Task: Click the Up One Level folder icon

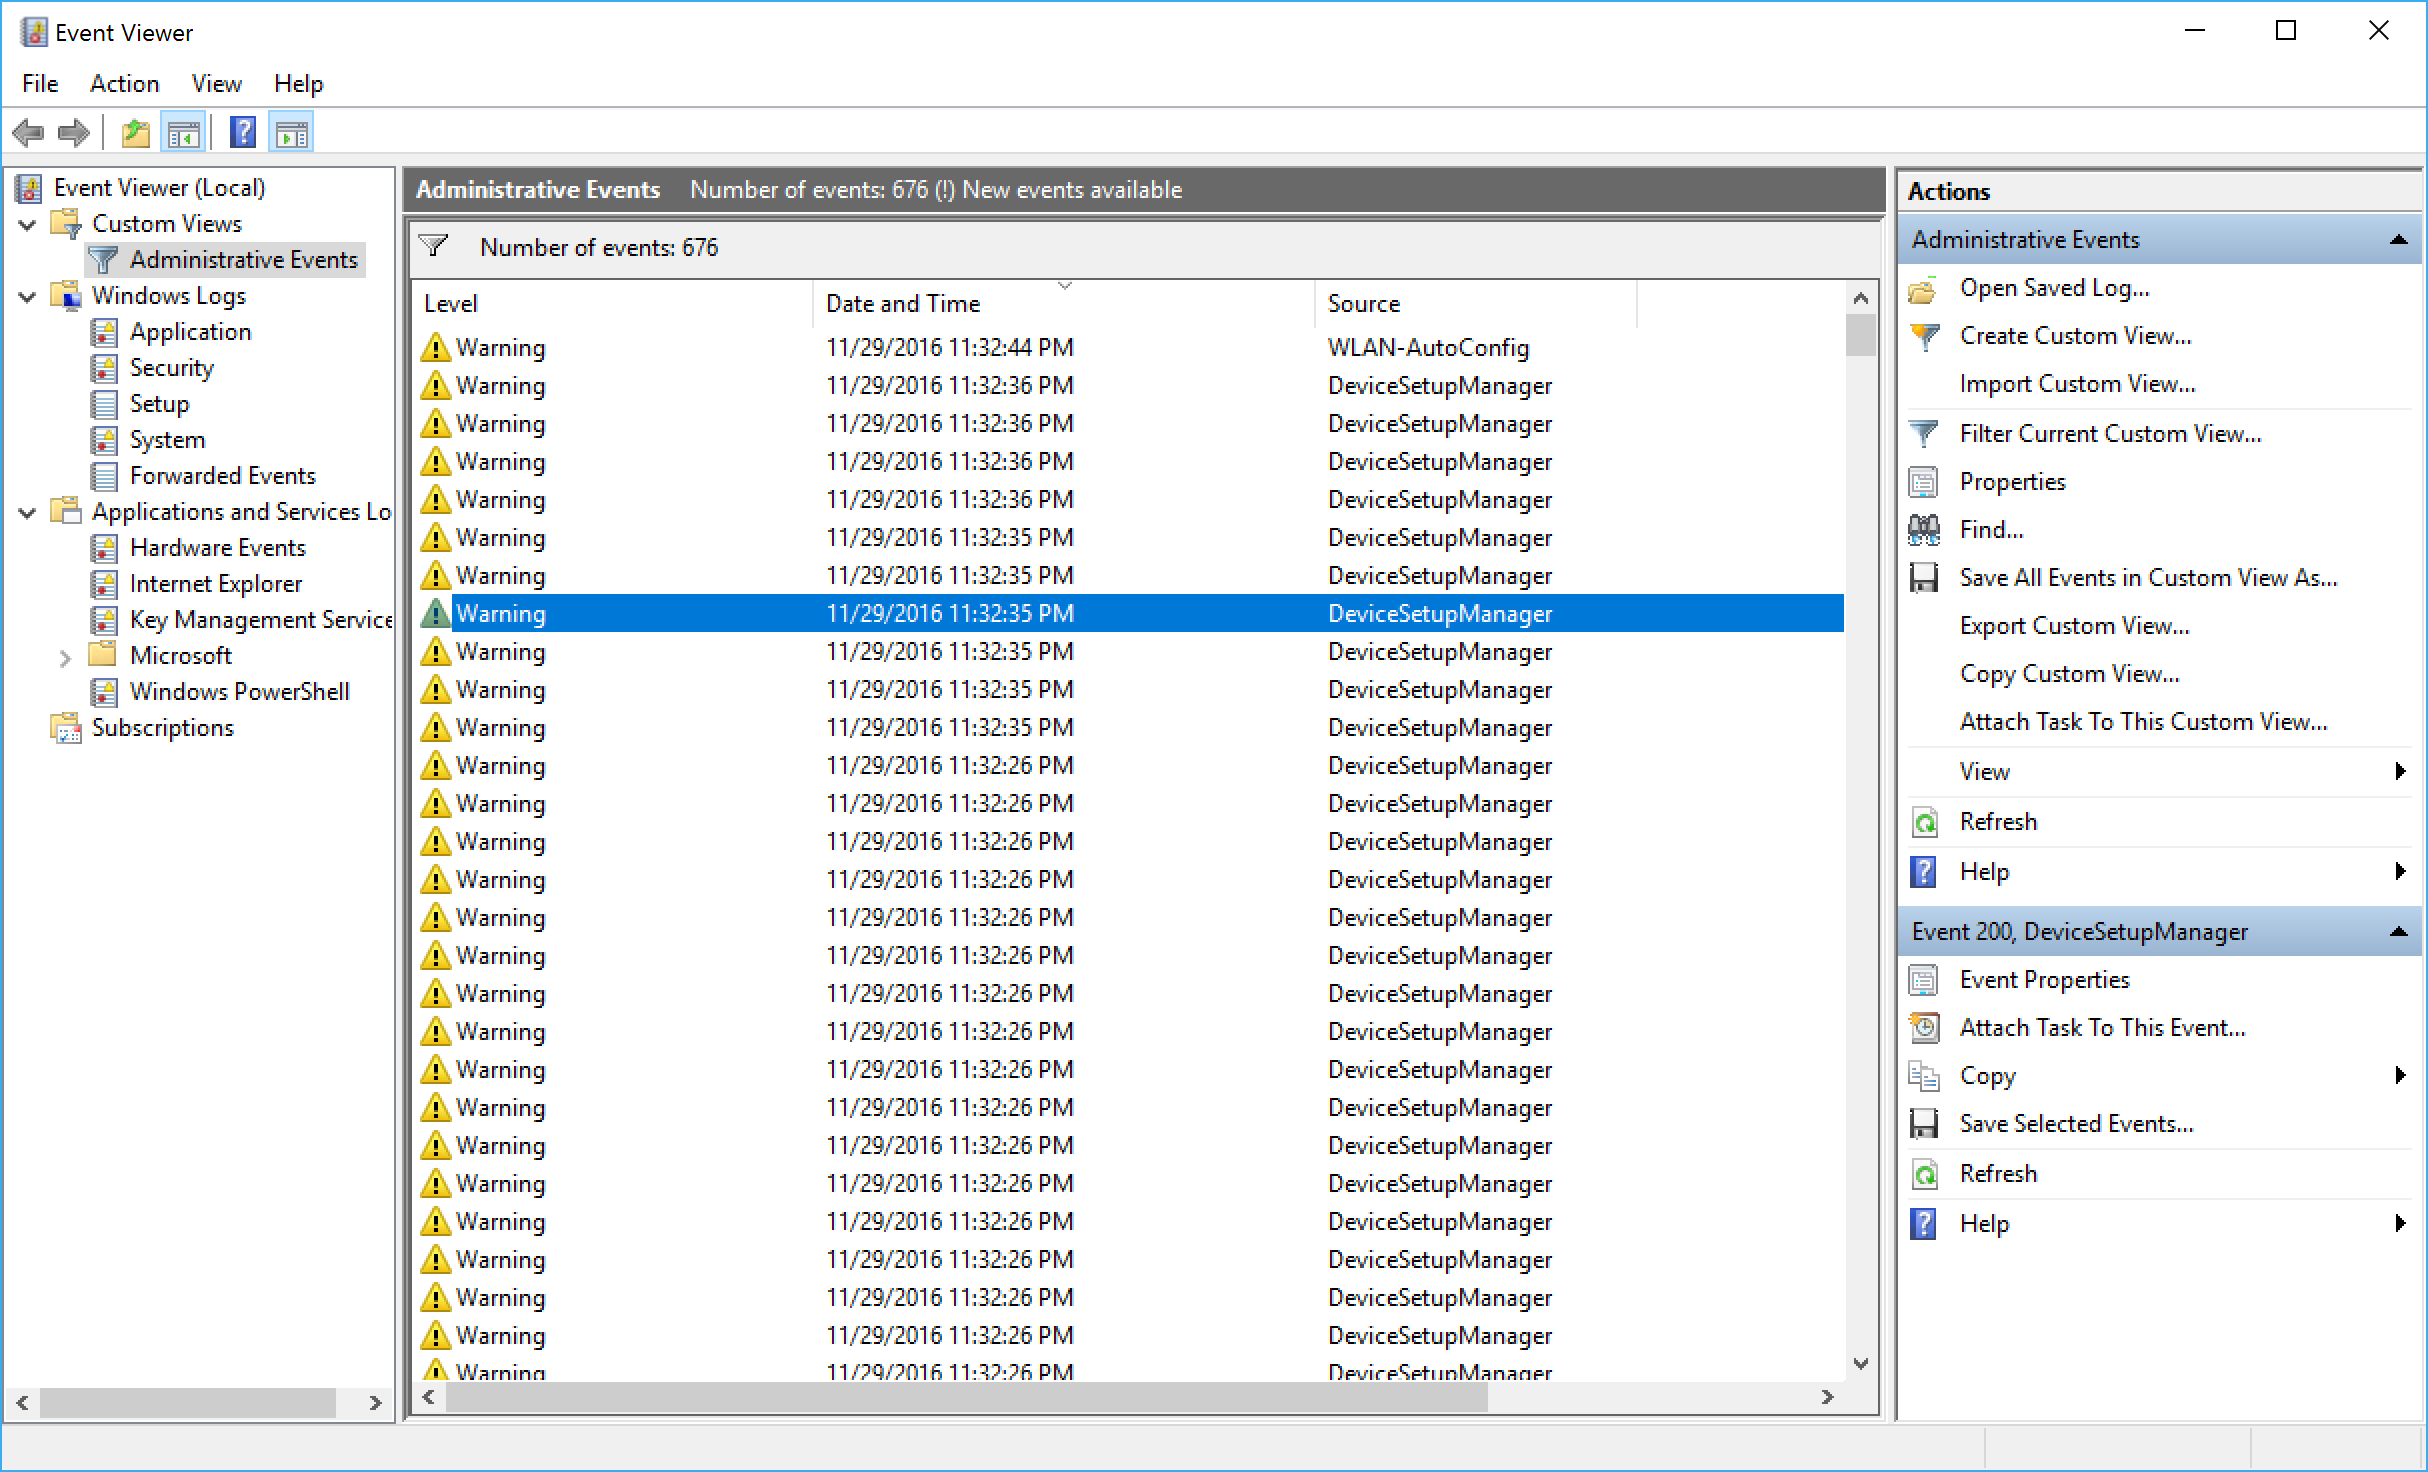Action: pyautogui.click(x=135, y=132)
